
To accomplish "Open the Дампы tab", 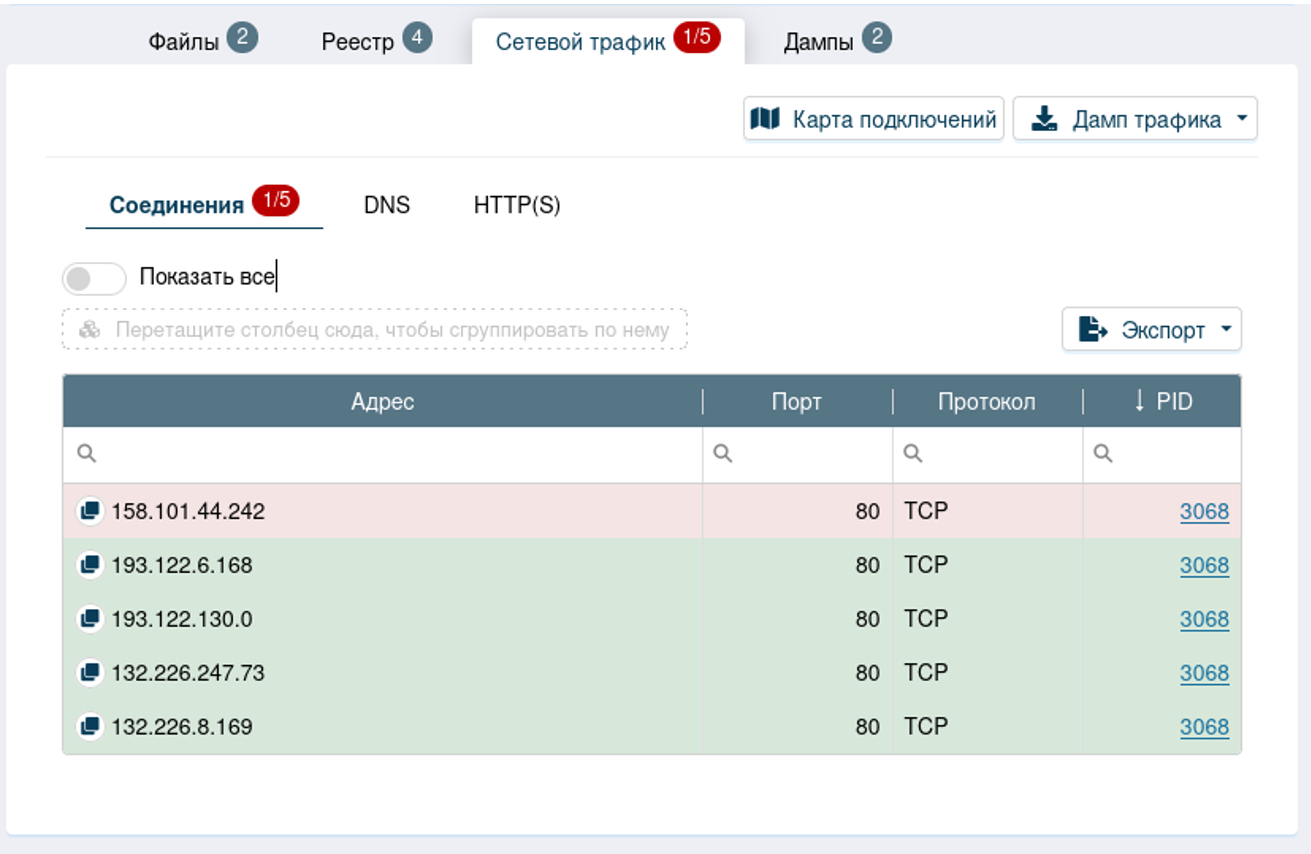I will 819,42.
